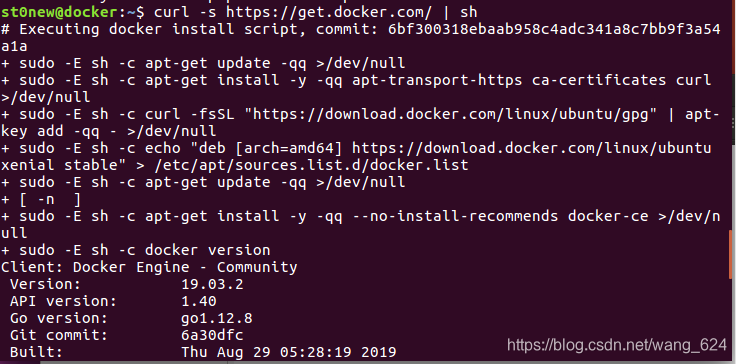Click the docker version 19.03.2 value

tap(212, 285)
